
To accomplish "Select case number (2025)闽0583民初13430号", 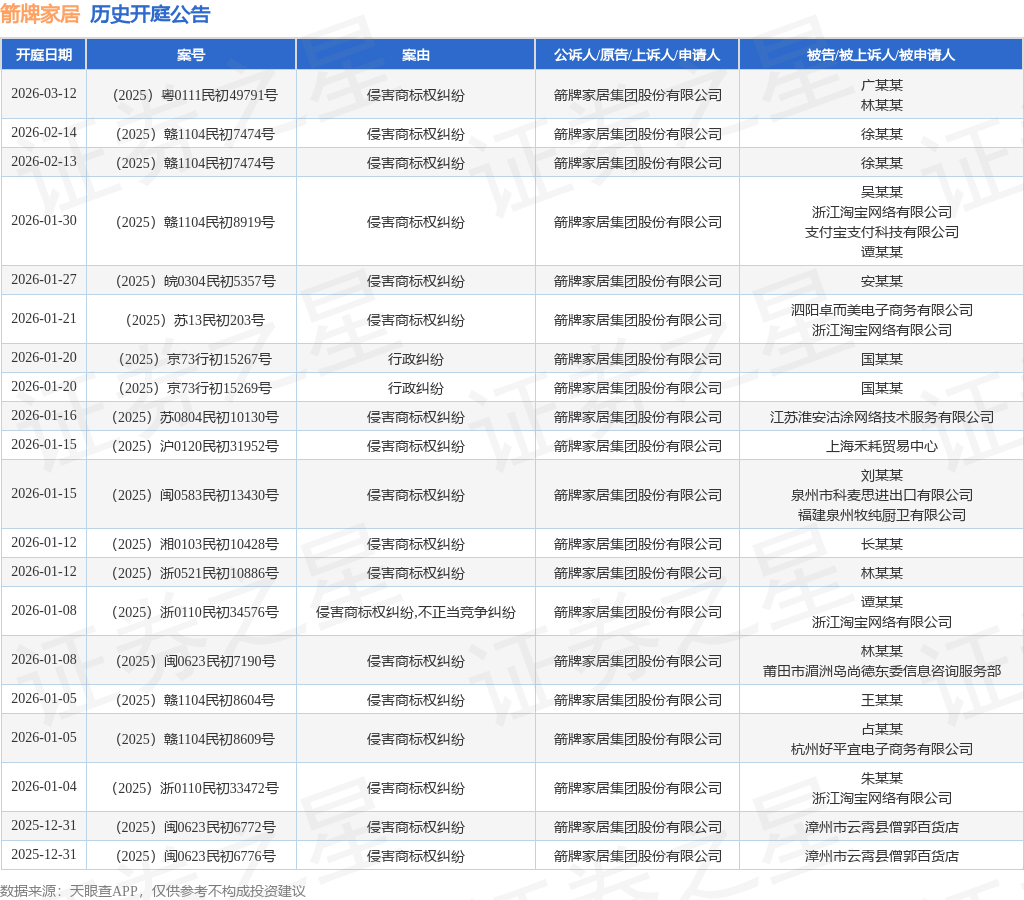I will [x=195, y=495].
